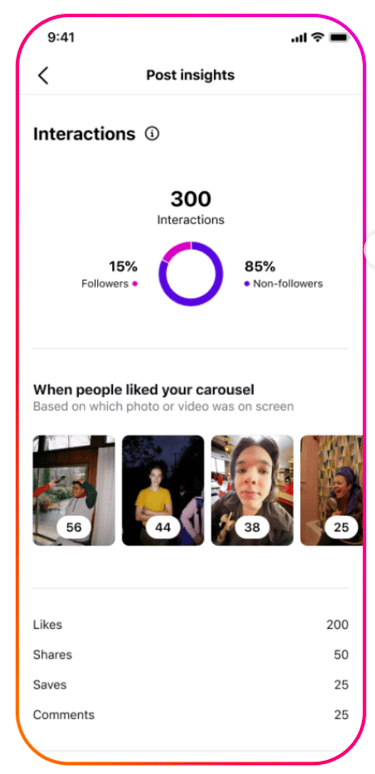This screenshot has height=774, width=375.
Task: Tap the back arrow icon
Action: 43,76
